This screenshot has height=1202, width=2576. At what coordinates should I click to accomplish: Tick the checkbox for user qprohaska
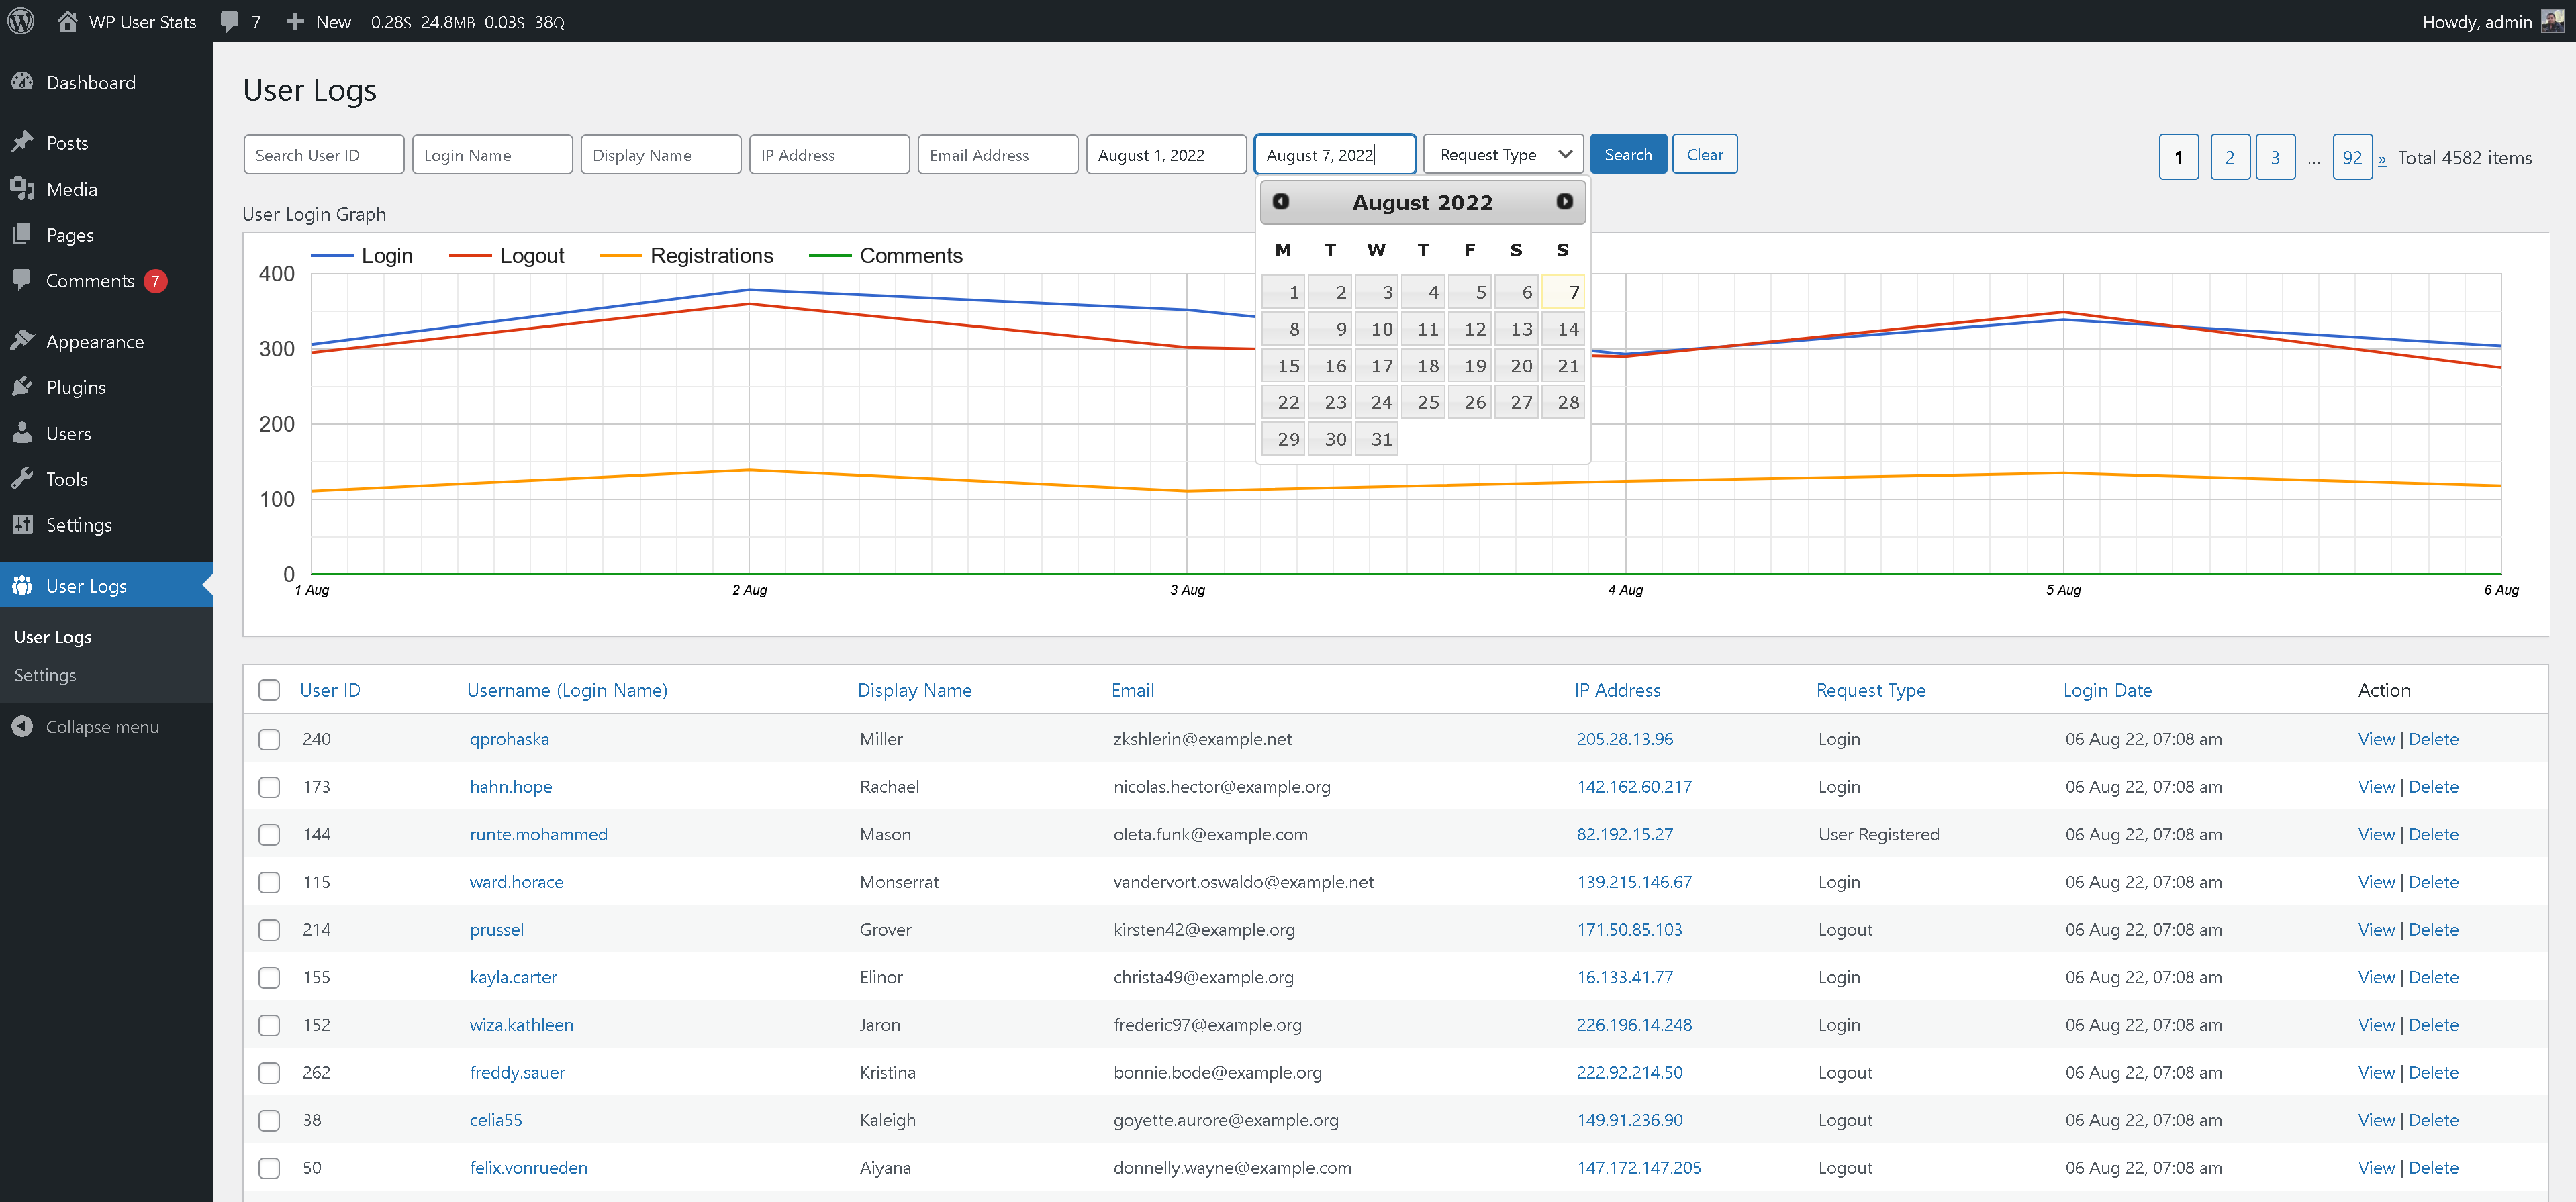269,739
